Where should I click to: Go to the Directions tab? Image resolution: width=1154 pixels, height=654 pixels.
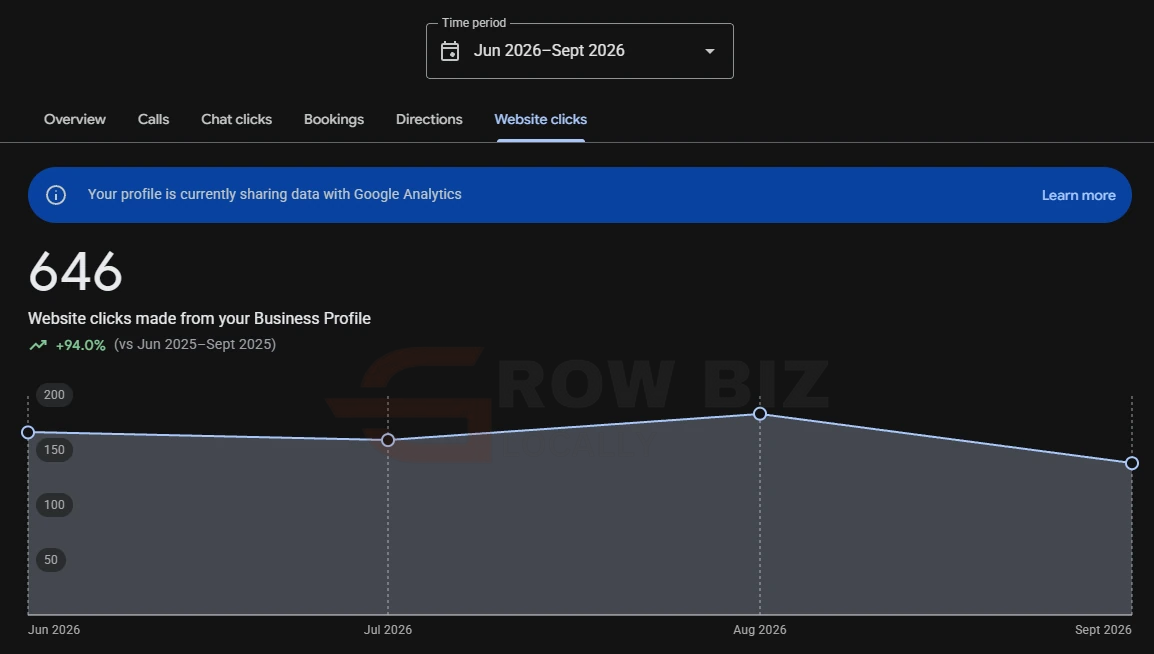[429, 119]
